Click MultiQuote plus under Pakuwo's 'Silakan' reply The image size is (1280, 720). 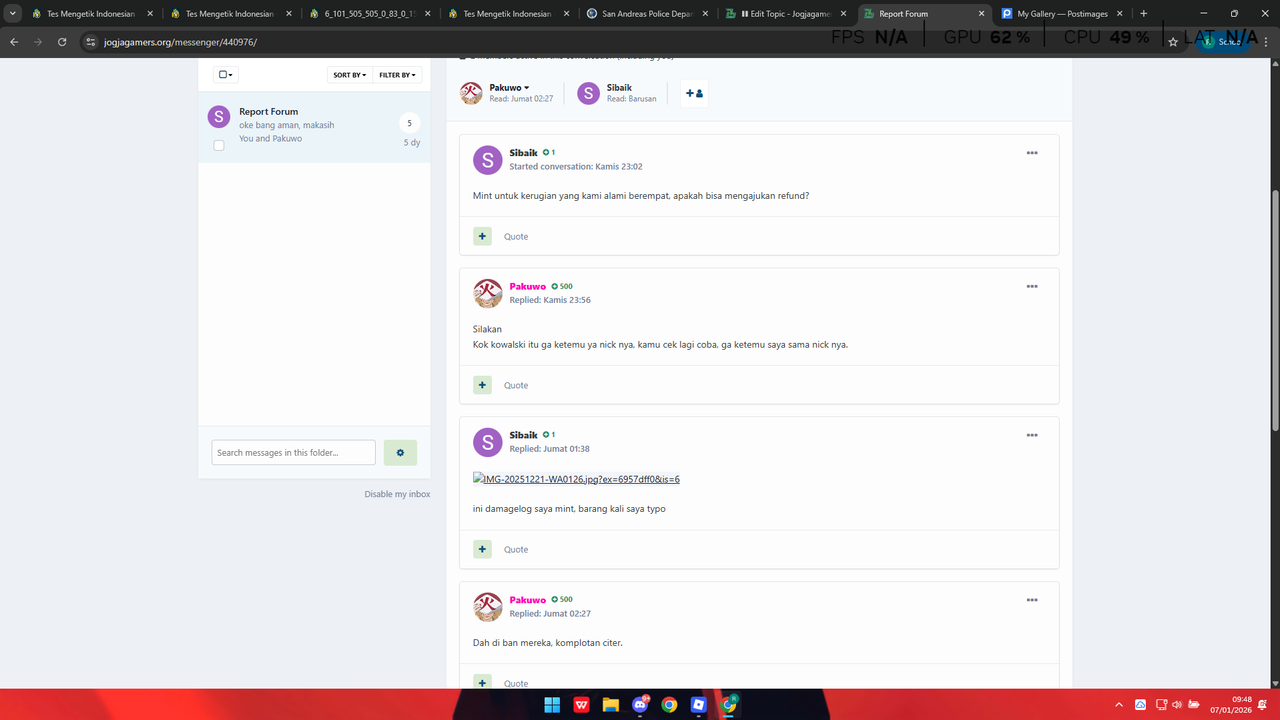click(x=482, y=385)
